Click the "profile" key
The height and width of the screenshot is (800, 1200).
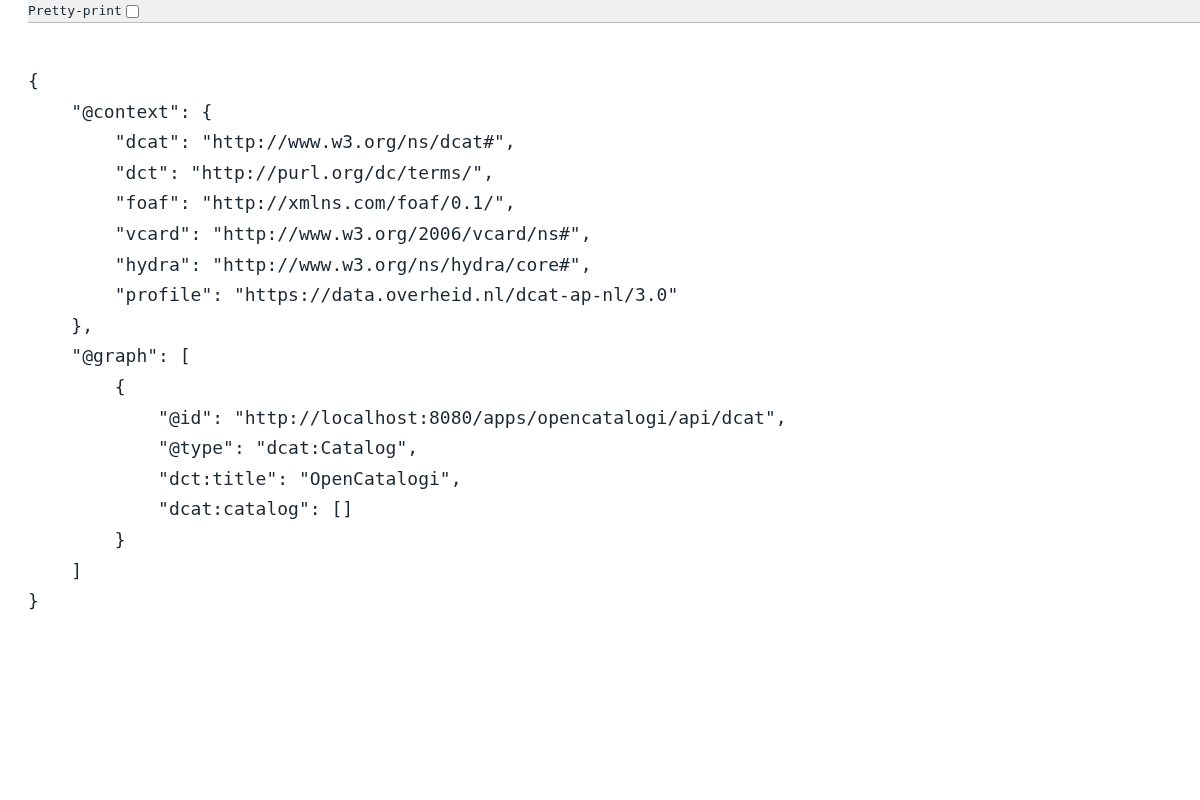click(164, 295)
